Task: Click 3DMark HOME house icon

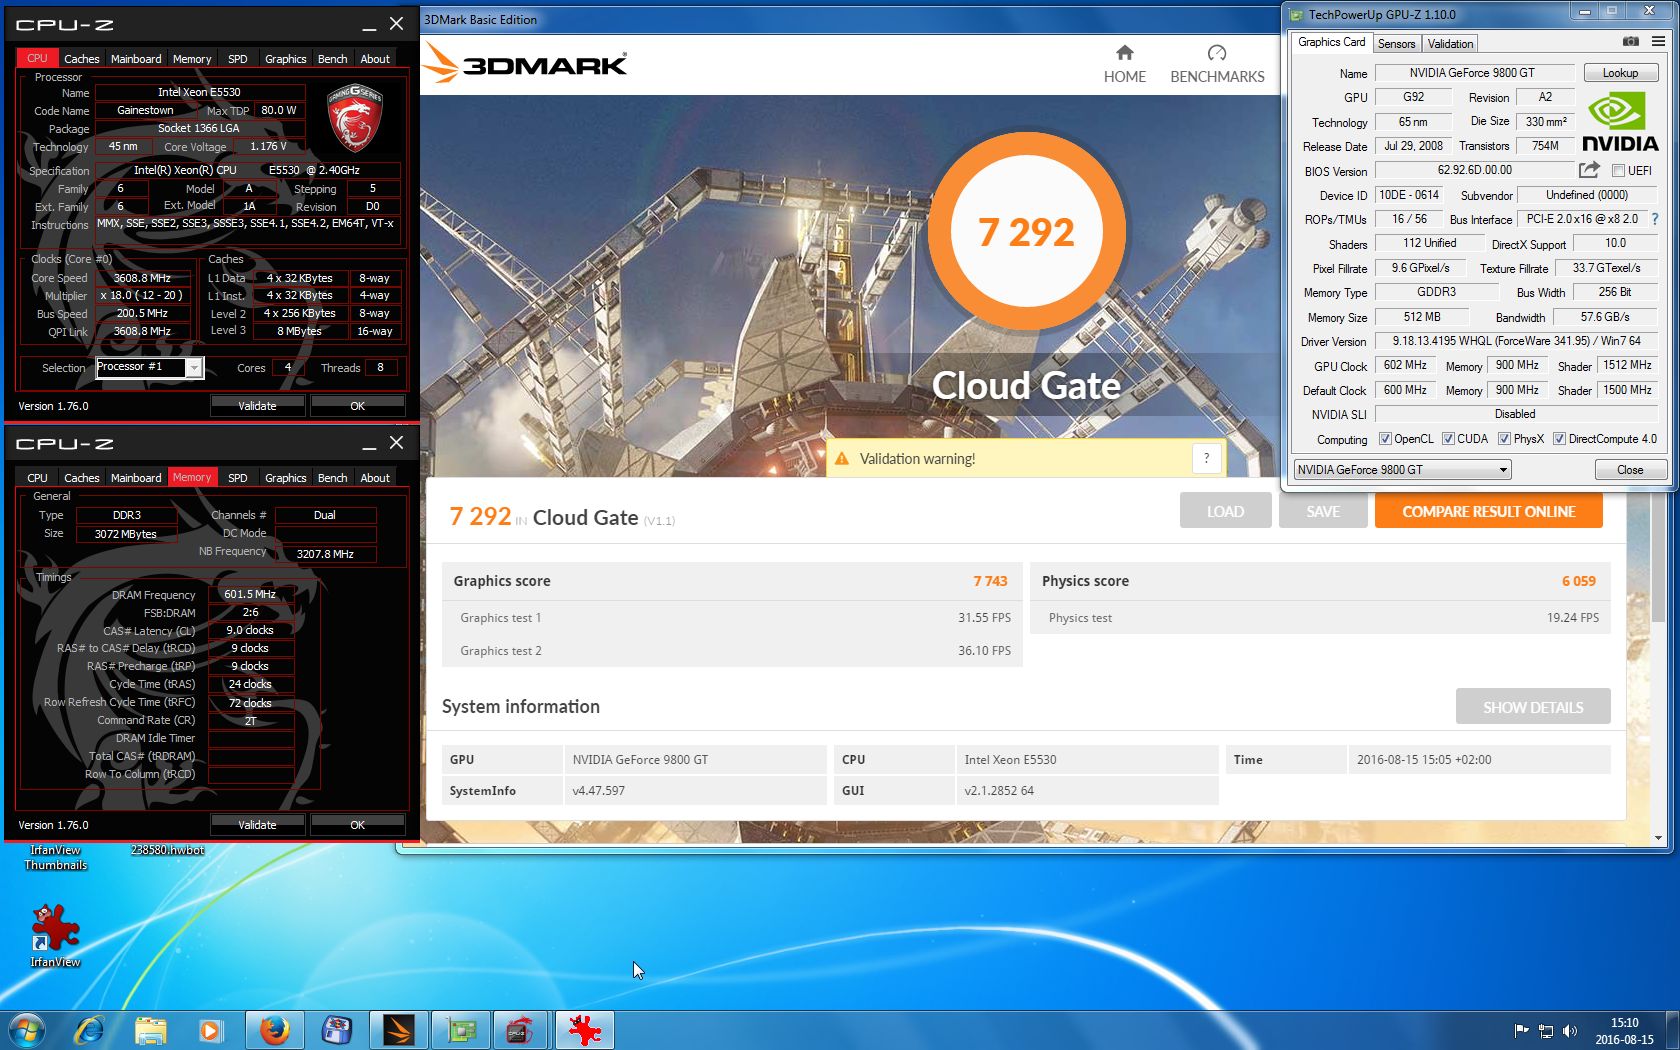Action: (1125, 53)
